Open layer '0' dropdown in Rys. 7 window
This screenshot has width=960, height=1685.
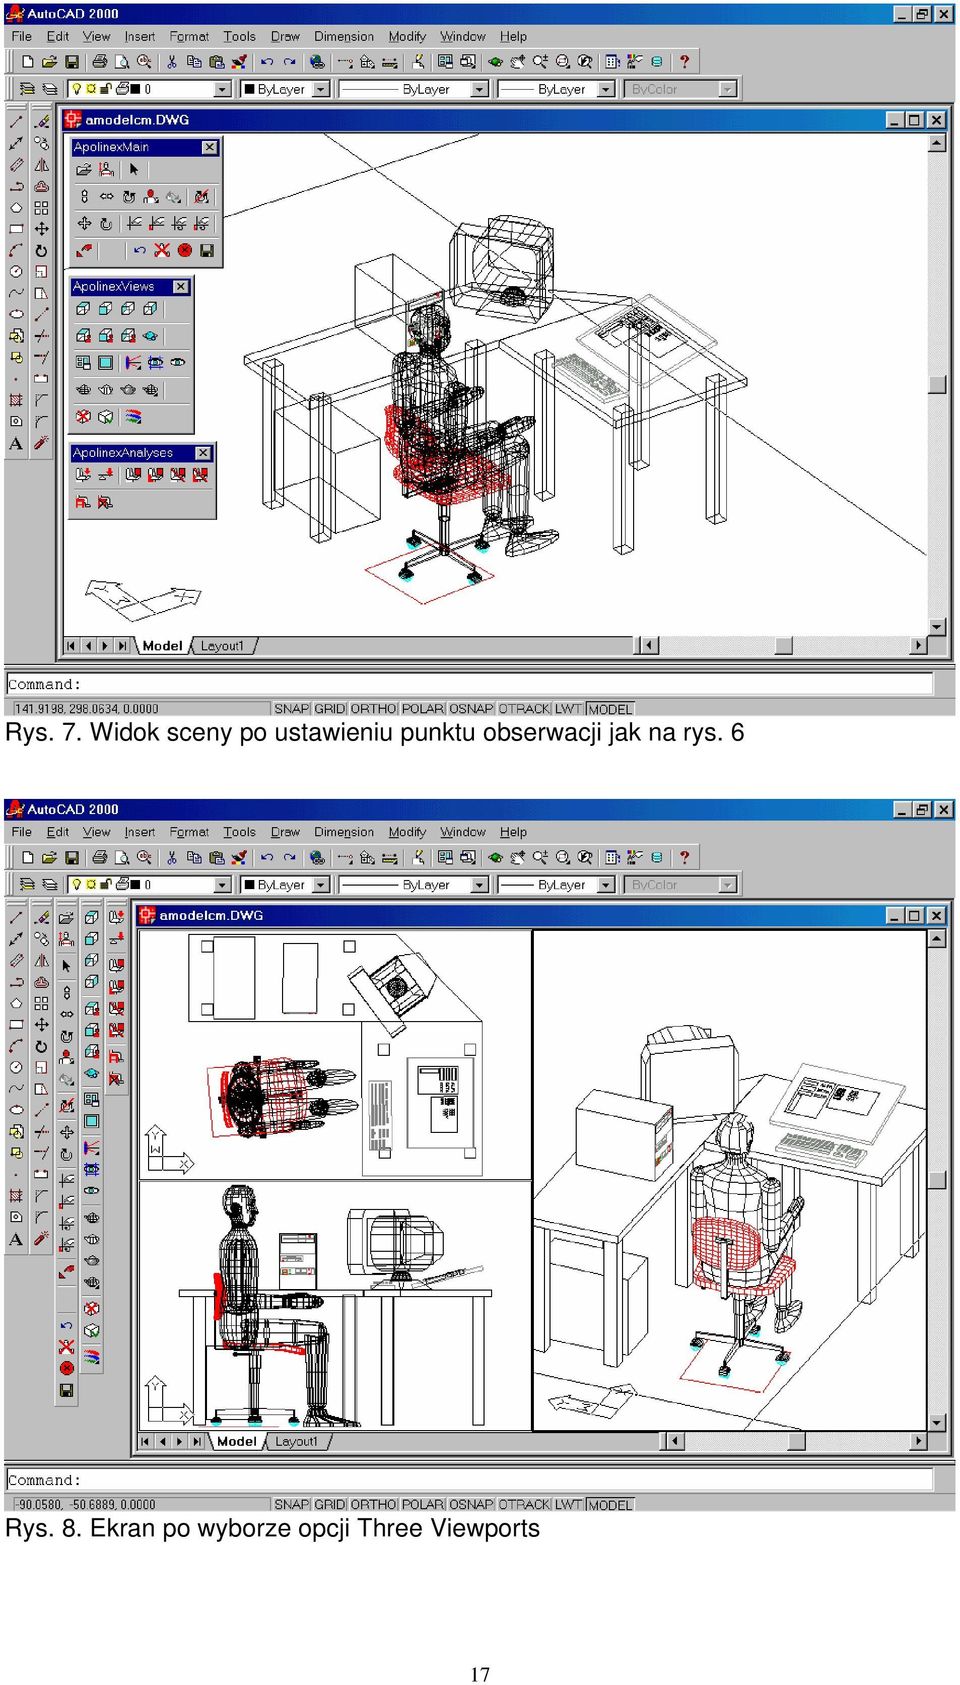[222, 90]
